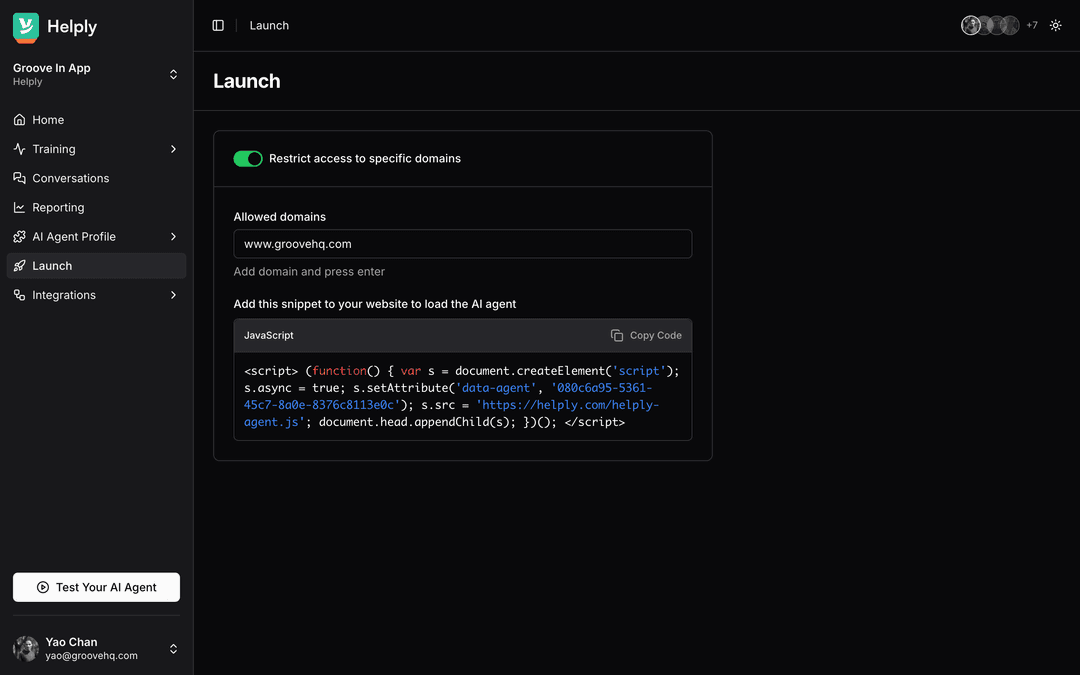The height and width of the screenshot is (675, 1080).
Task: Click the last team avatar beside +7
Action: coord(1010,25)
